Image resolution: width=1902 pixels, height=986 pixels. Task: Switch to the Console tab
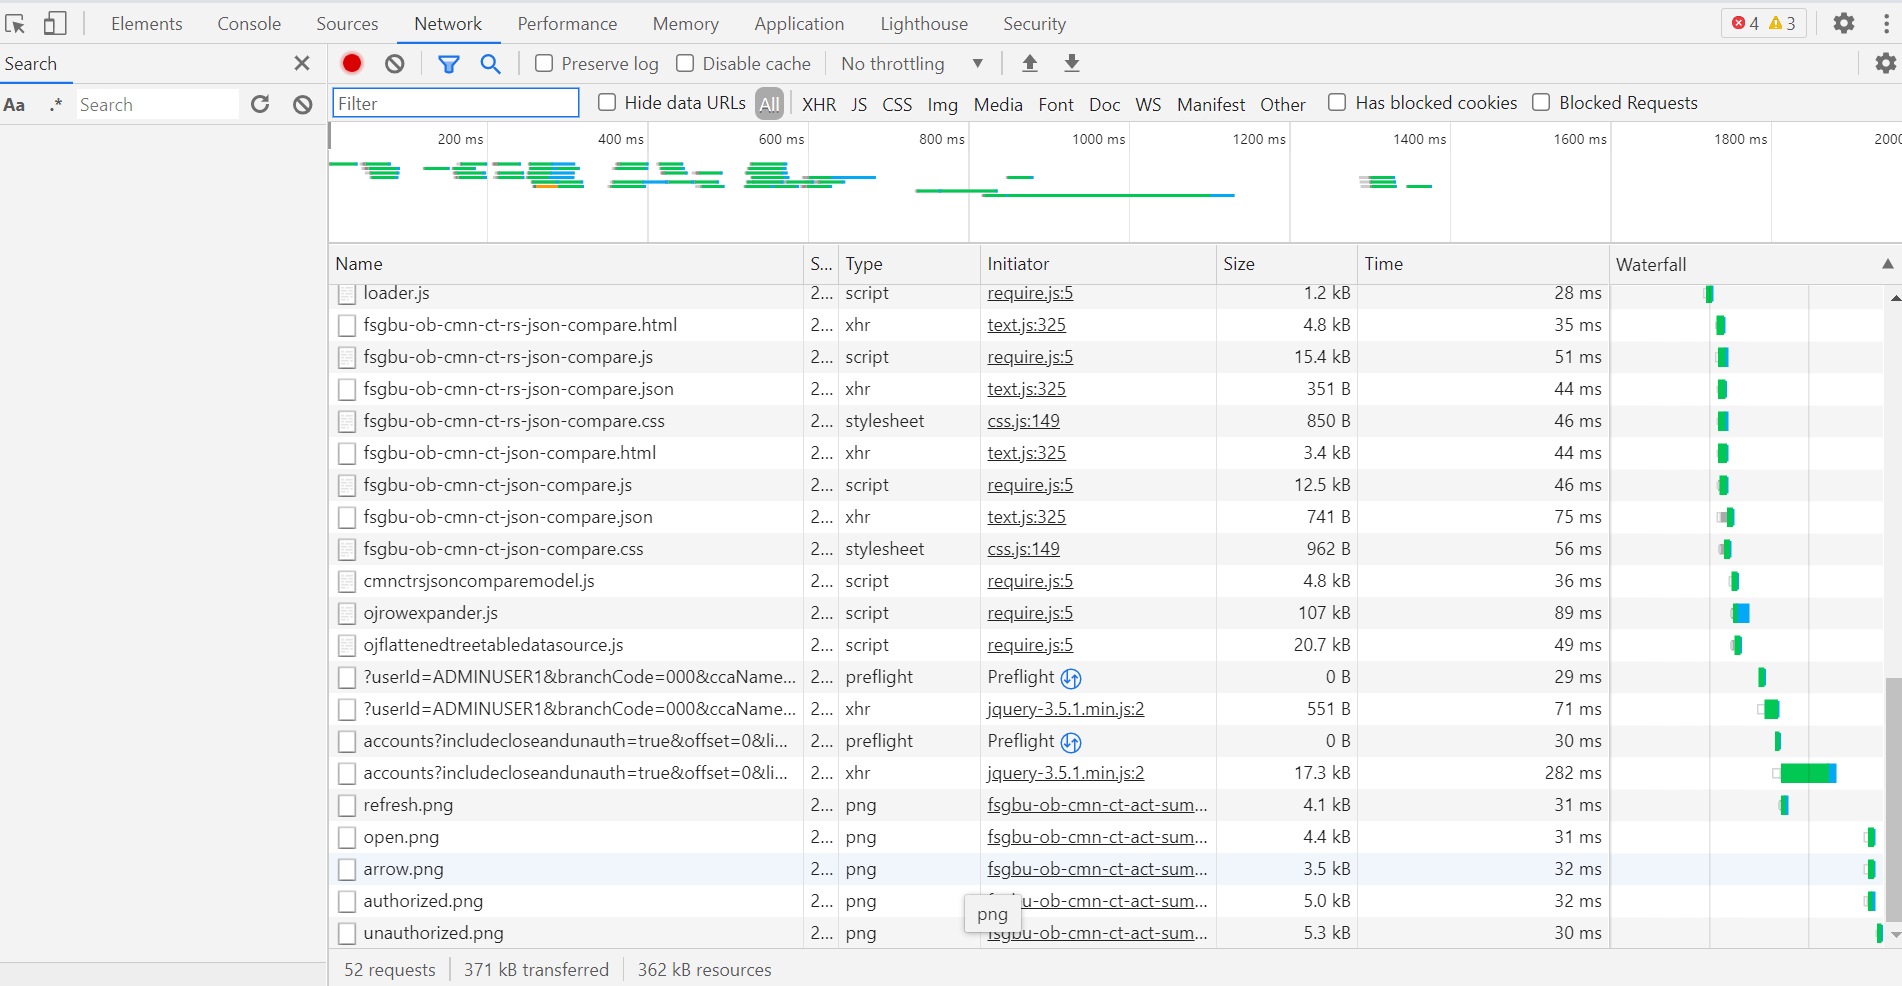point(249,23)
